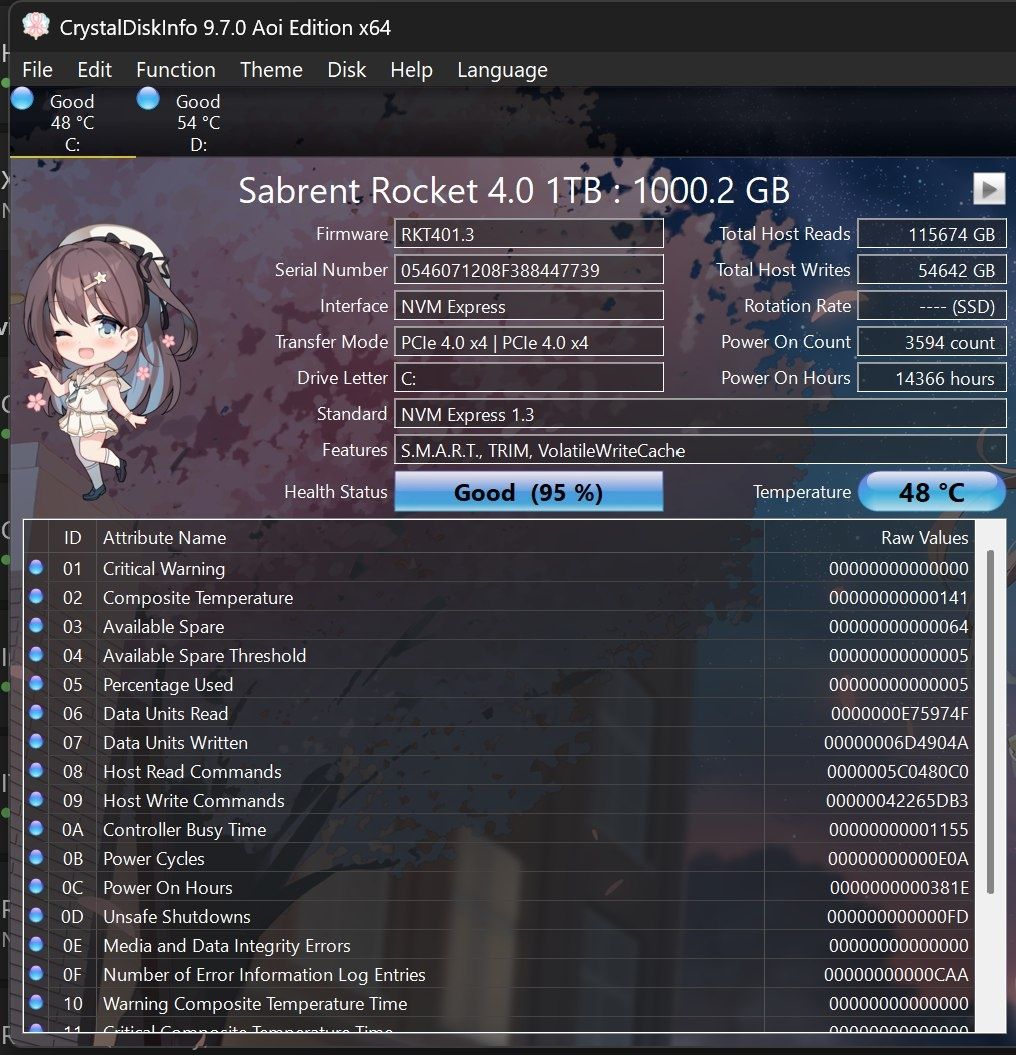Click the Interface field NVM Express
This screenshot has width=1016, height=1055.
pos(528,306)
